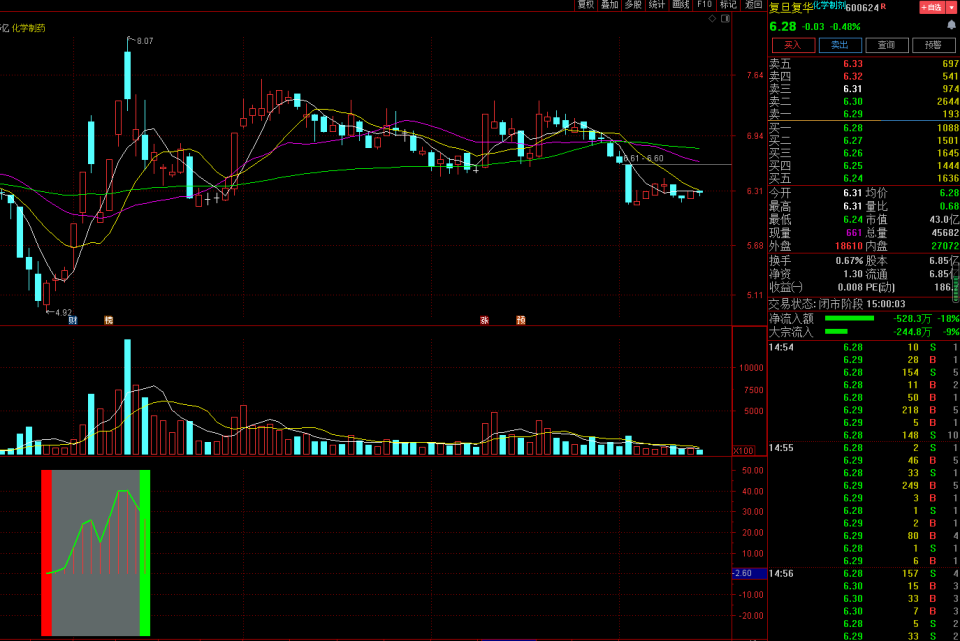Open the dropdown arrow next to 自选
This screenshot has width=960, height=641.
pyautogui.click(x=951, y=7)
